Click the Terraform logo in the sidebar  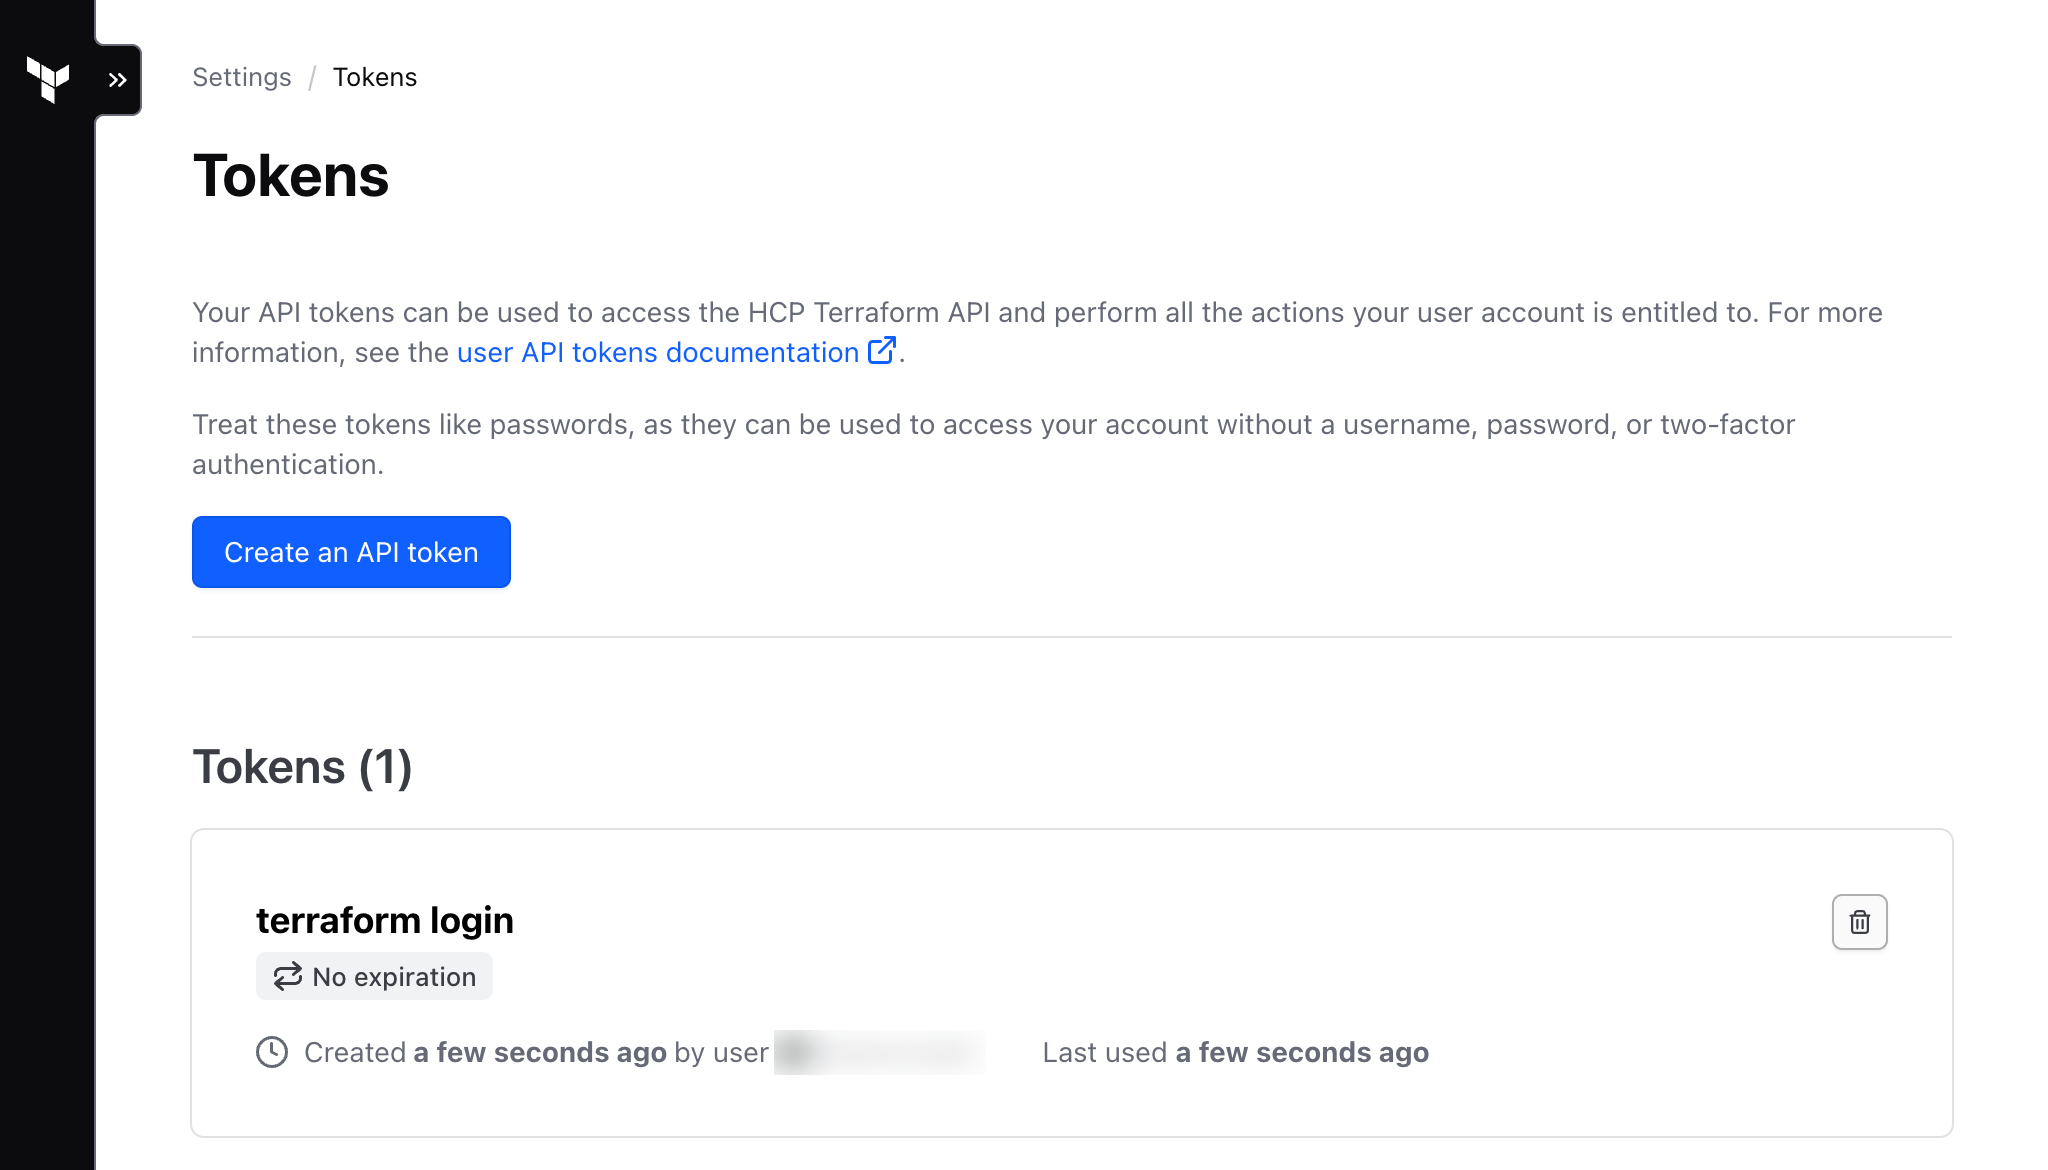click(47, 79)
